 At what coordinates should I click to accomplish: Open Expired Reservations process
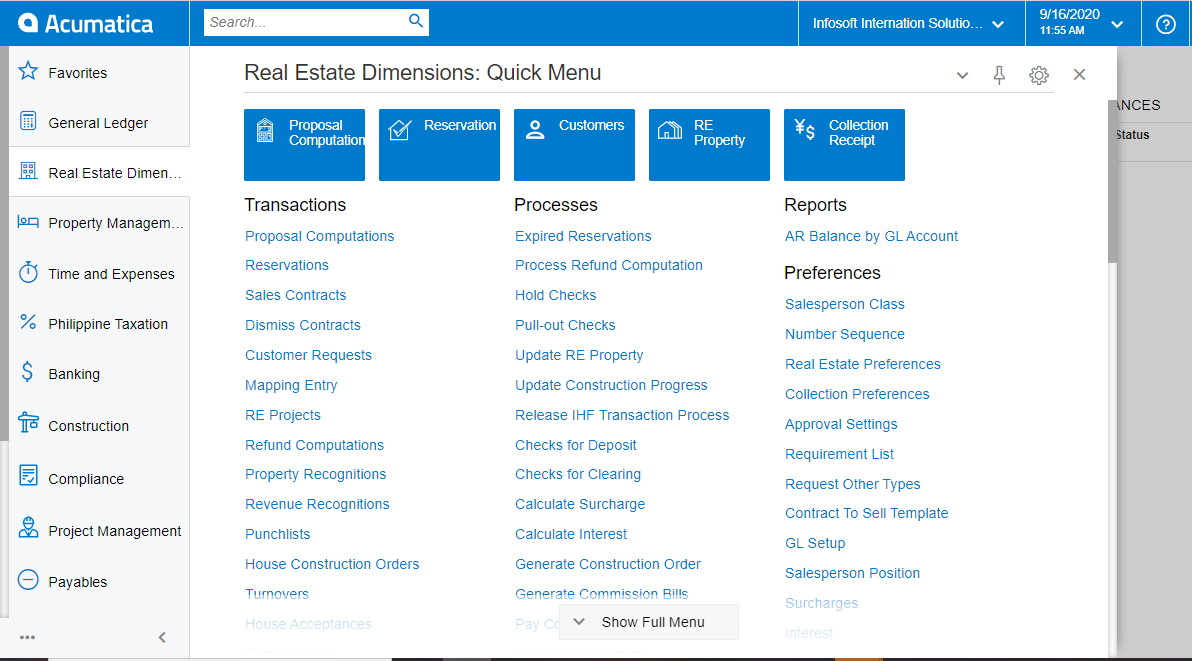583,236
